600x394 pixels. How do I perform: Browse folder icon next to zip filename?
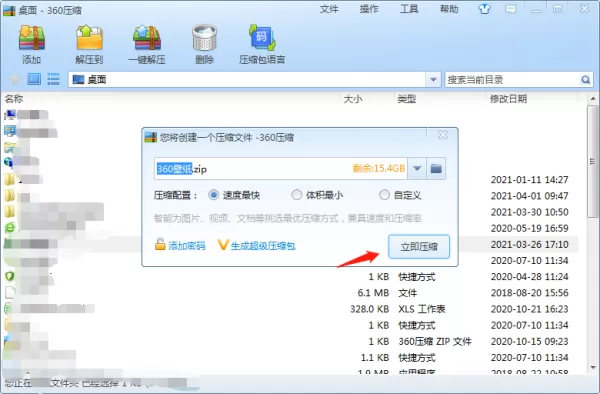436,168
